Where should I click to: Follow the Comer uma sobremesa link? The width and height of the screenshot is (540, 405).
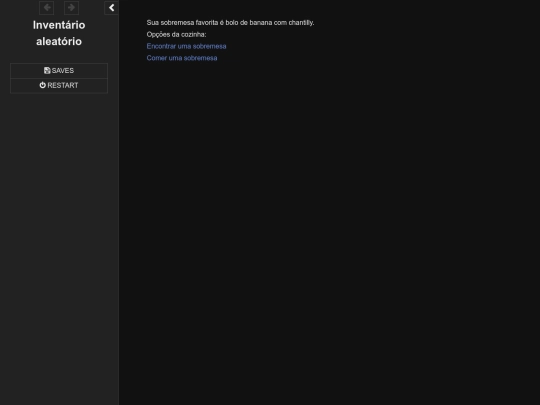182,58
